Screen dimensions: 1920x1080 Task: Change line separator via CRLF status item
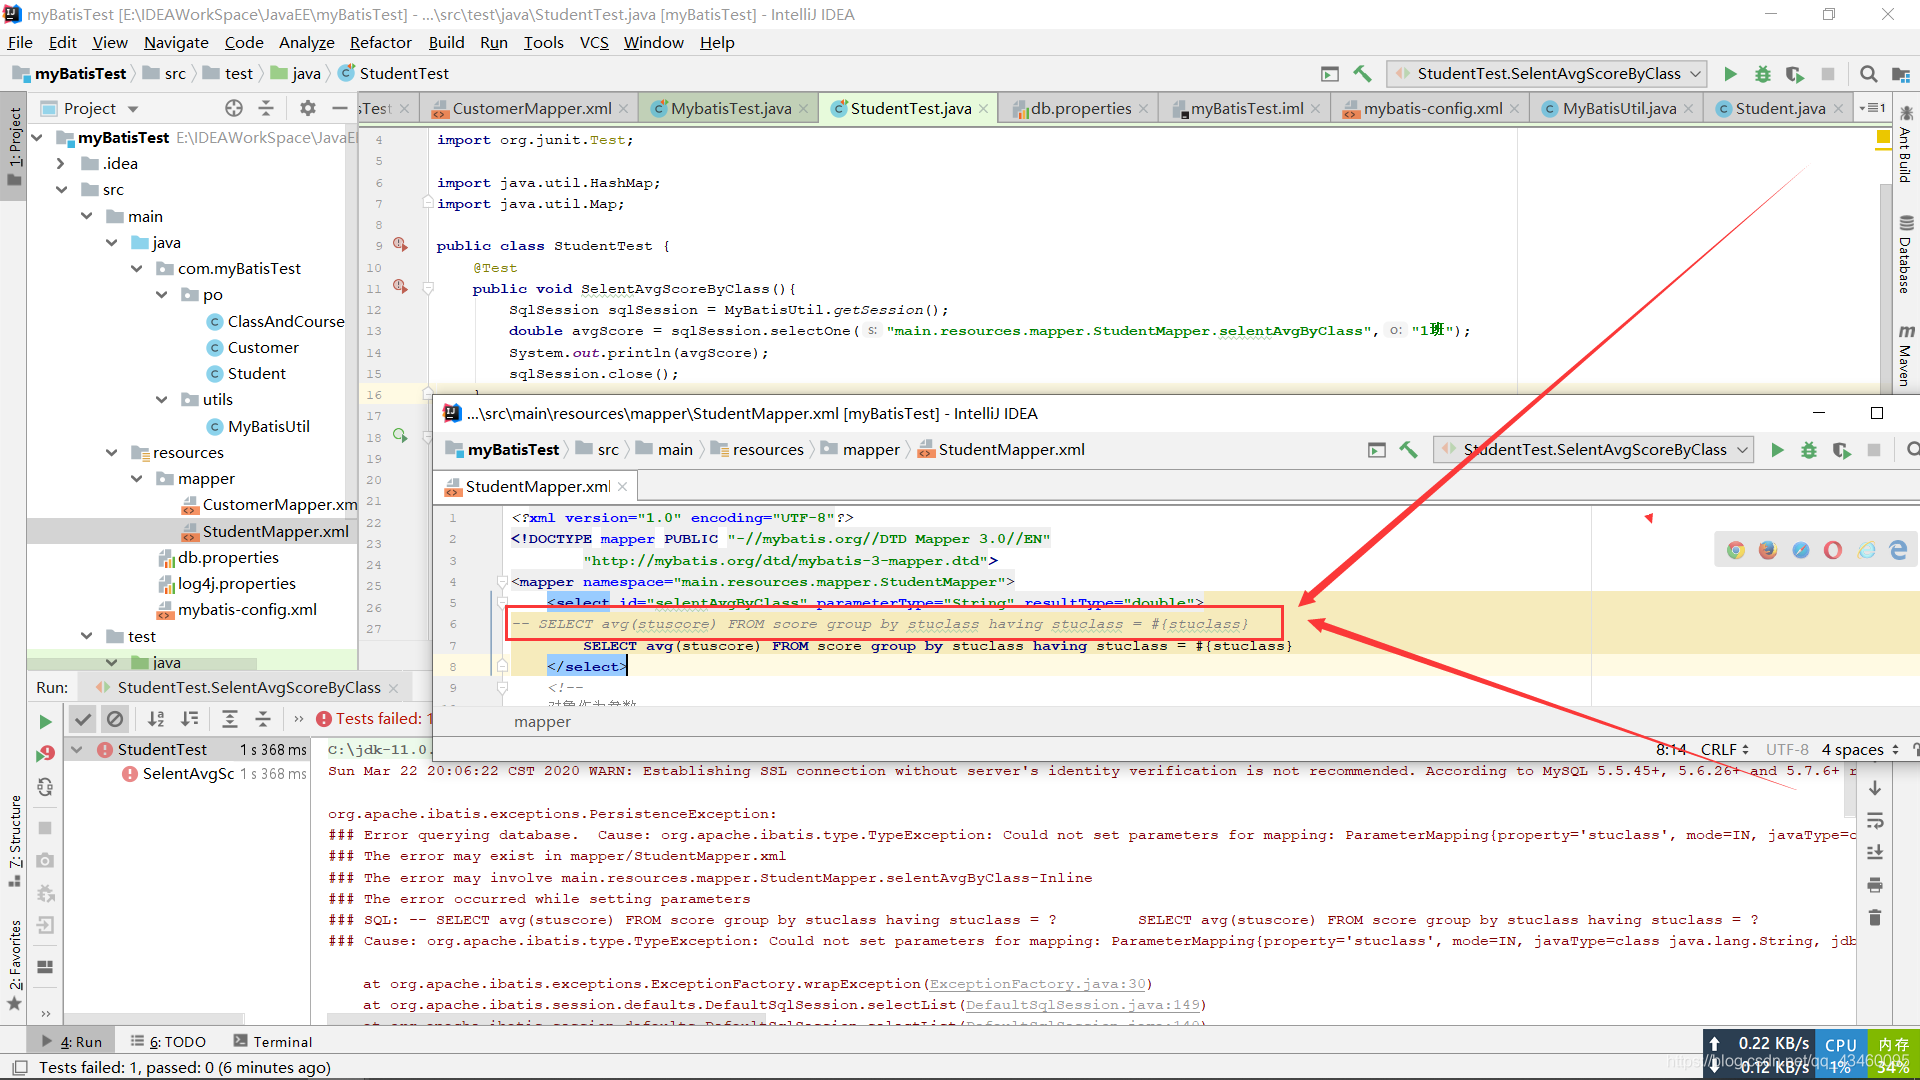point(1725,749)
